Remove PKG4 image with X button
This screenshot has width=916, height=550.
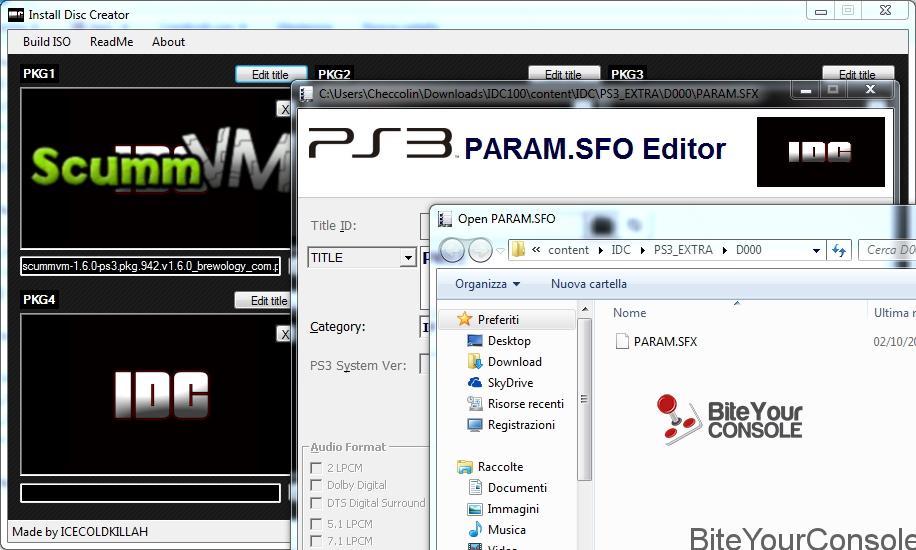284,334
